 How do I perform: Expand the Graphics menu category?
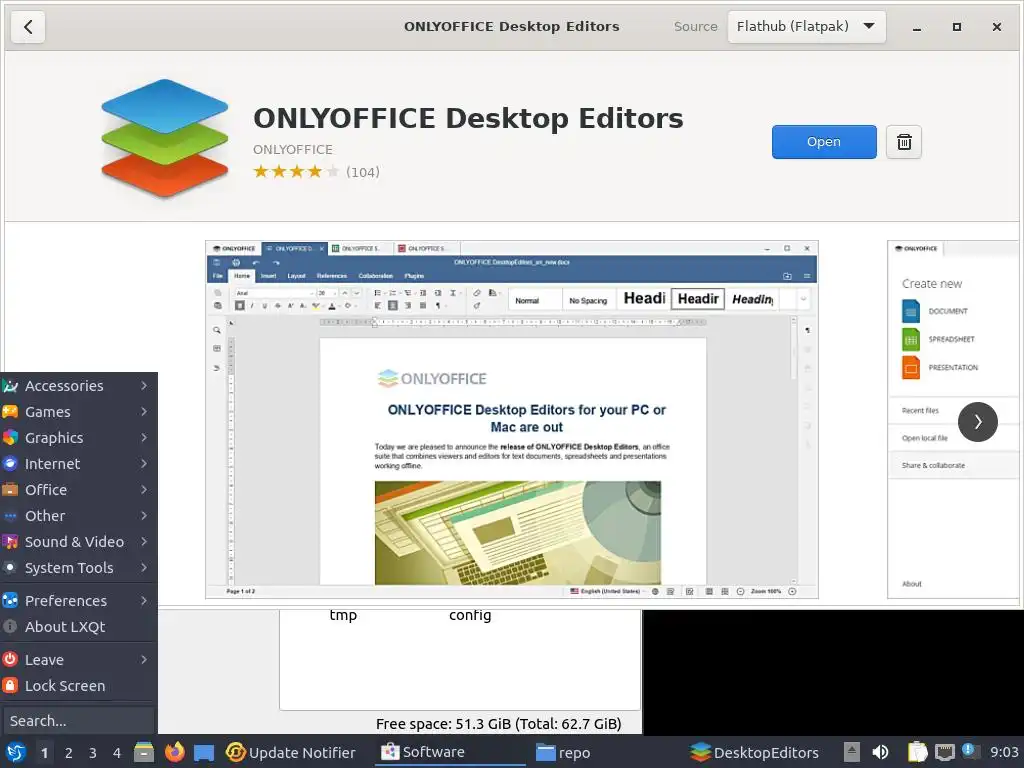point(78,438)
